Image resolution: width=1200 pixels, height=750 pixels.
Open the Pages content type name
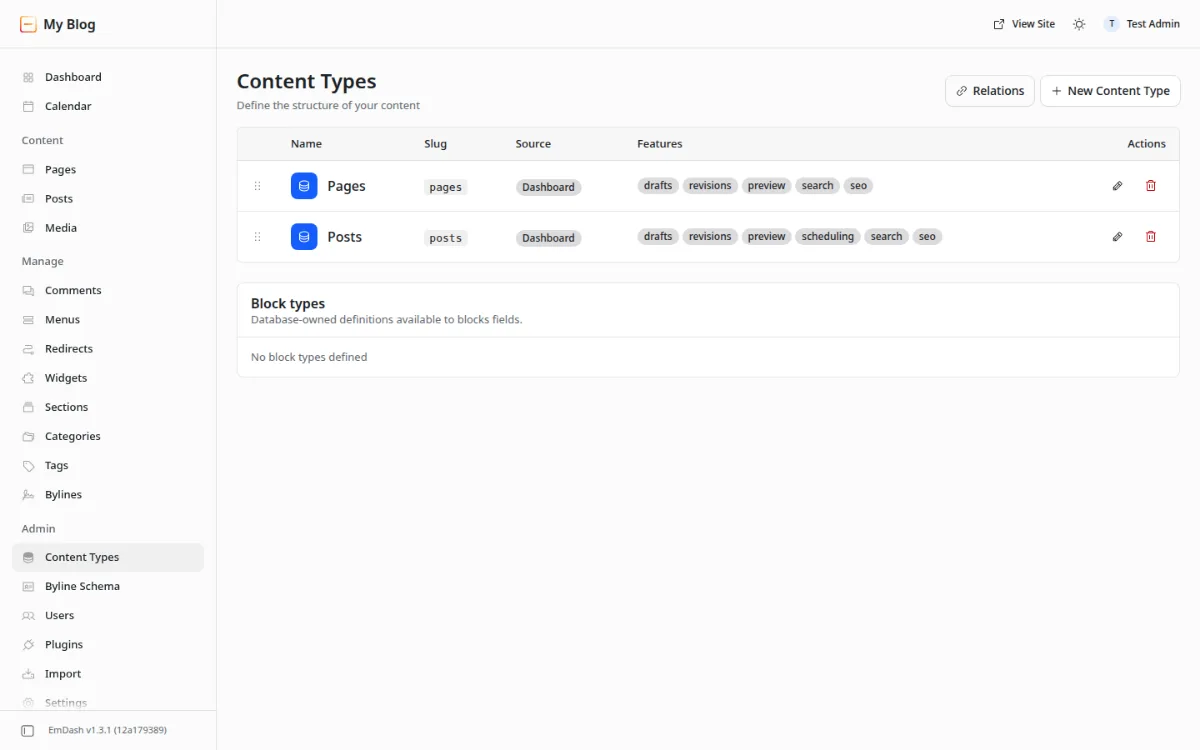pos(346,186)
